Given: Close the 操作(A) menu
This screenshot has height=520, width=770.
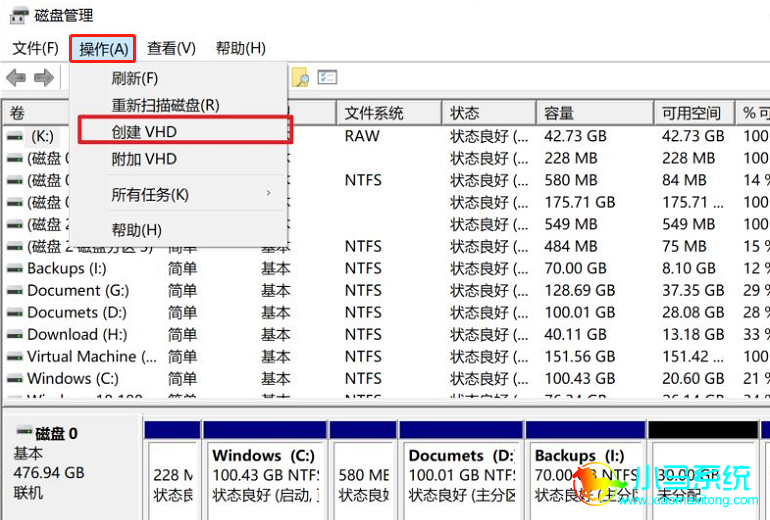Looking at the screenshot, I should tap(103, 49).
